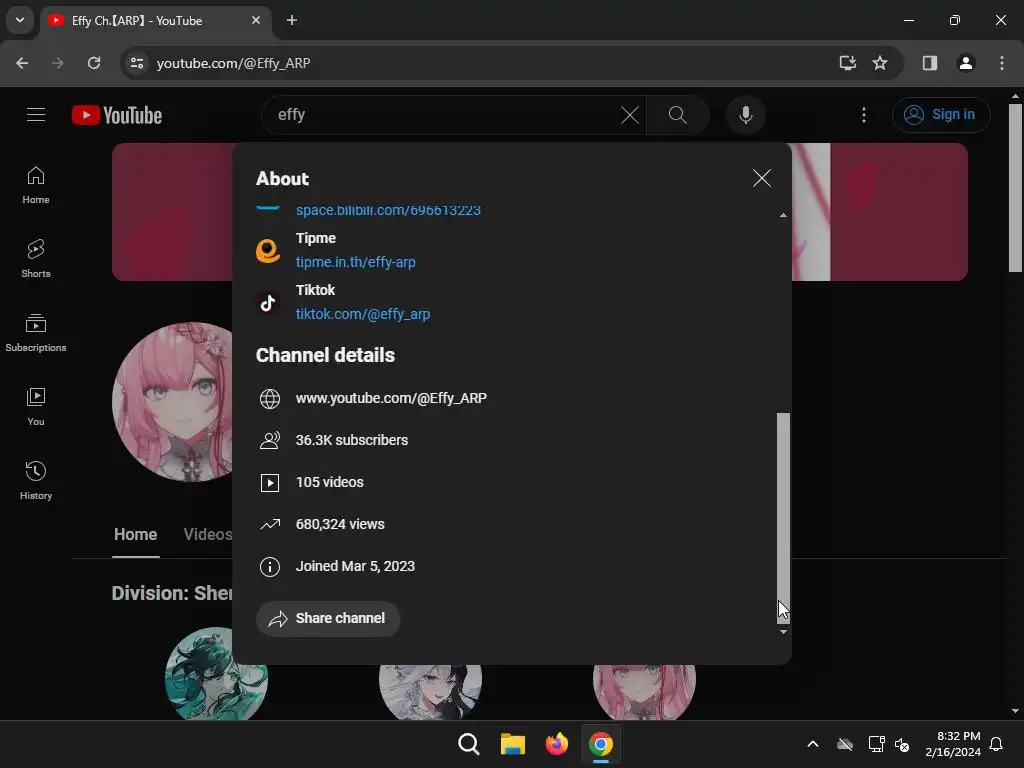Screen dimensions: 1024x768
Task: Click the pink-haired member avatar at bottom
Action: tap(644, 692)
